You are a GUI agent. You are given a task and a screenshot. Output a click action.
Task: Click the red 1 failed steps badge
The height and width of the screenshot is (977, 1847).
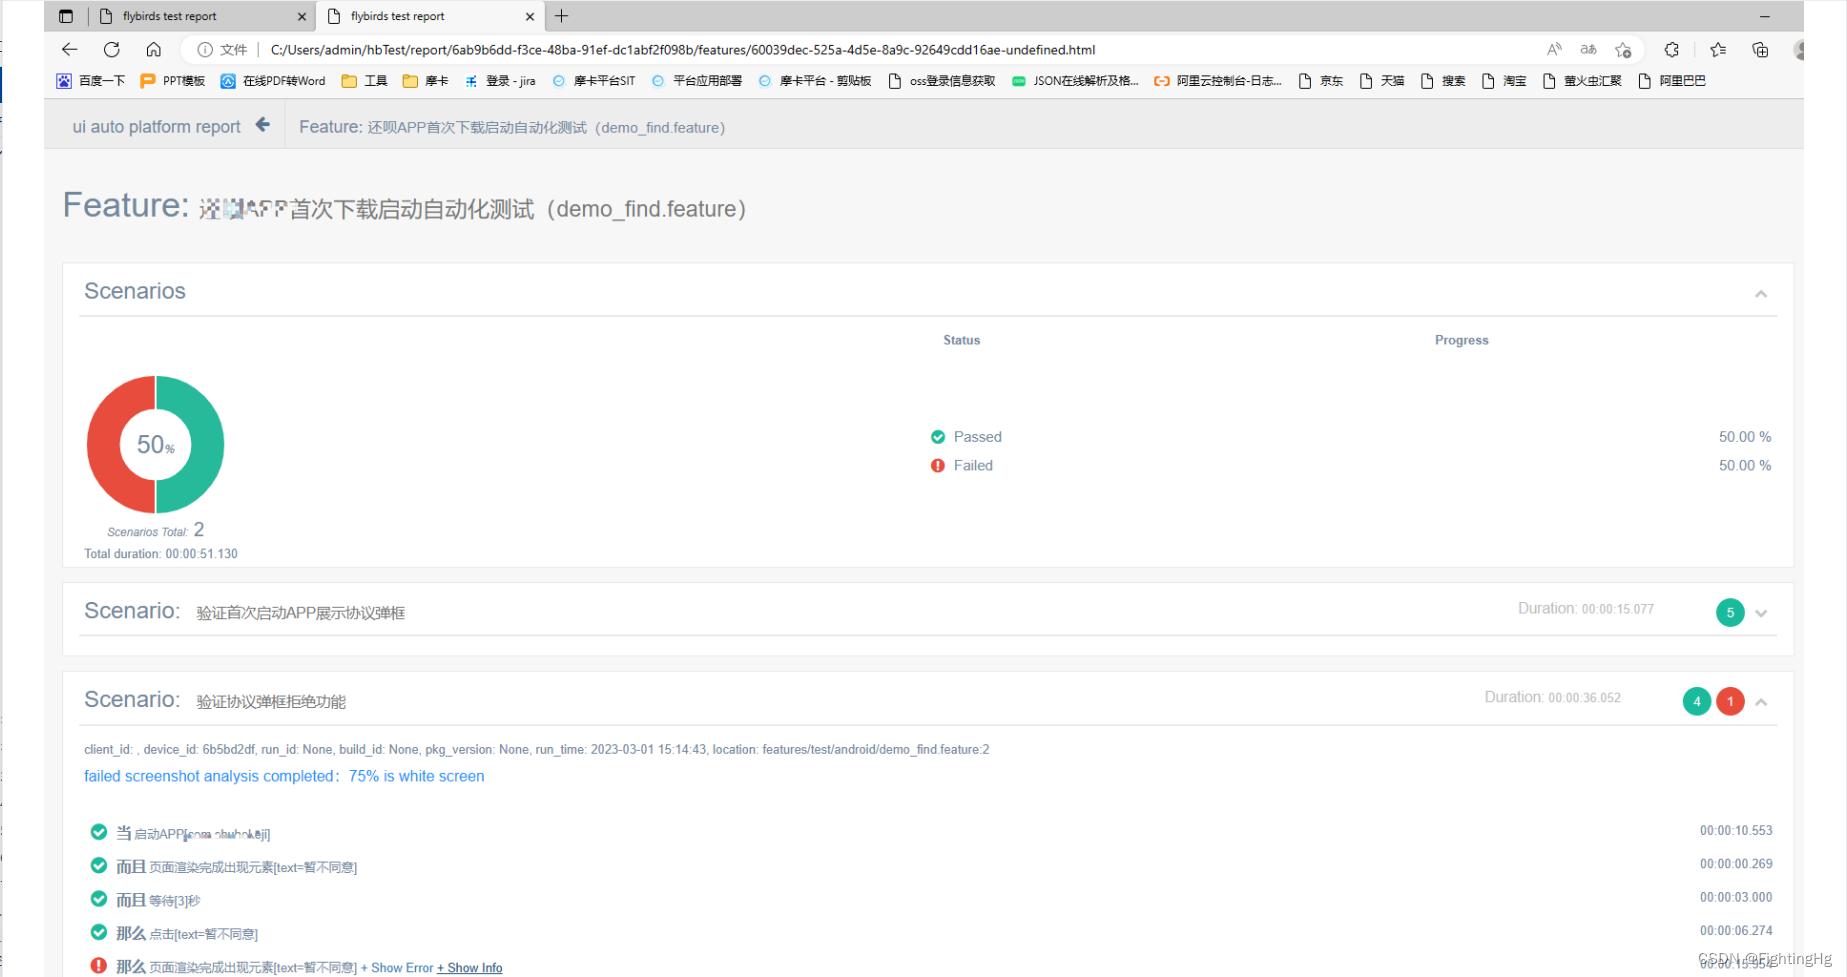click(1731, 702)
